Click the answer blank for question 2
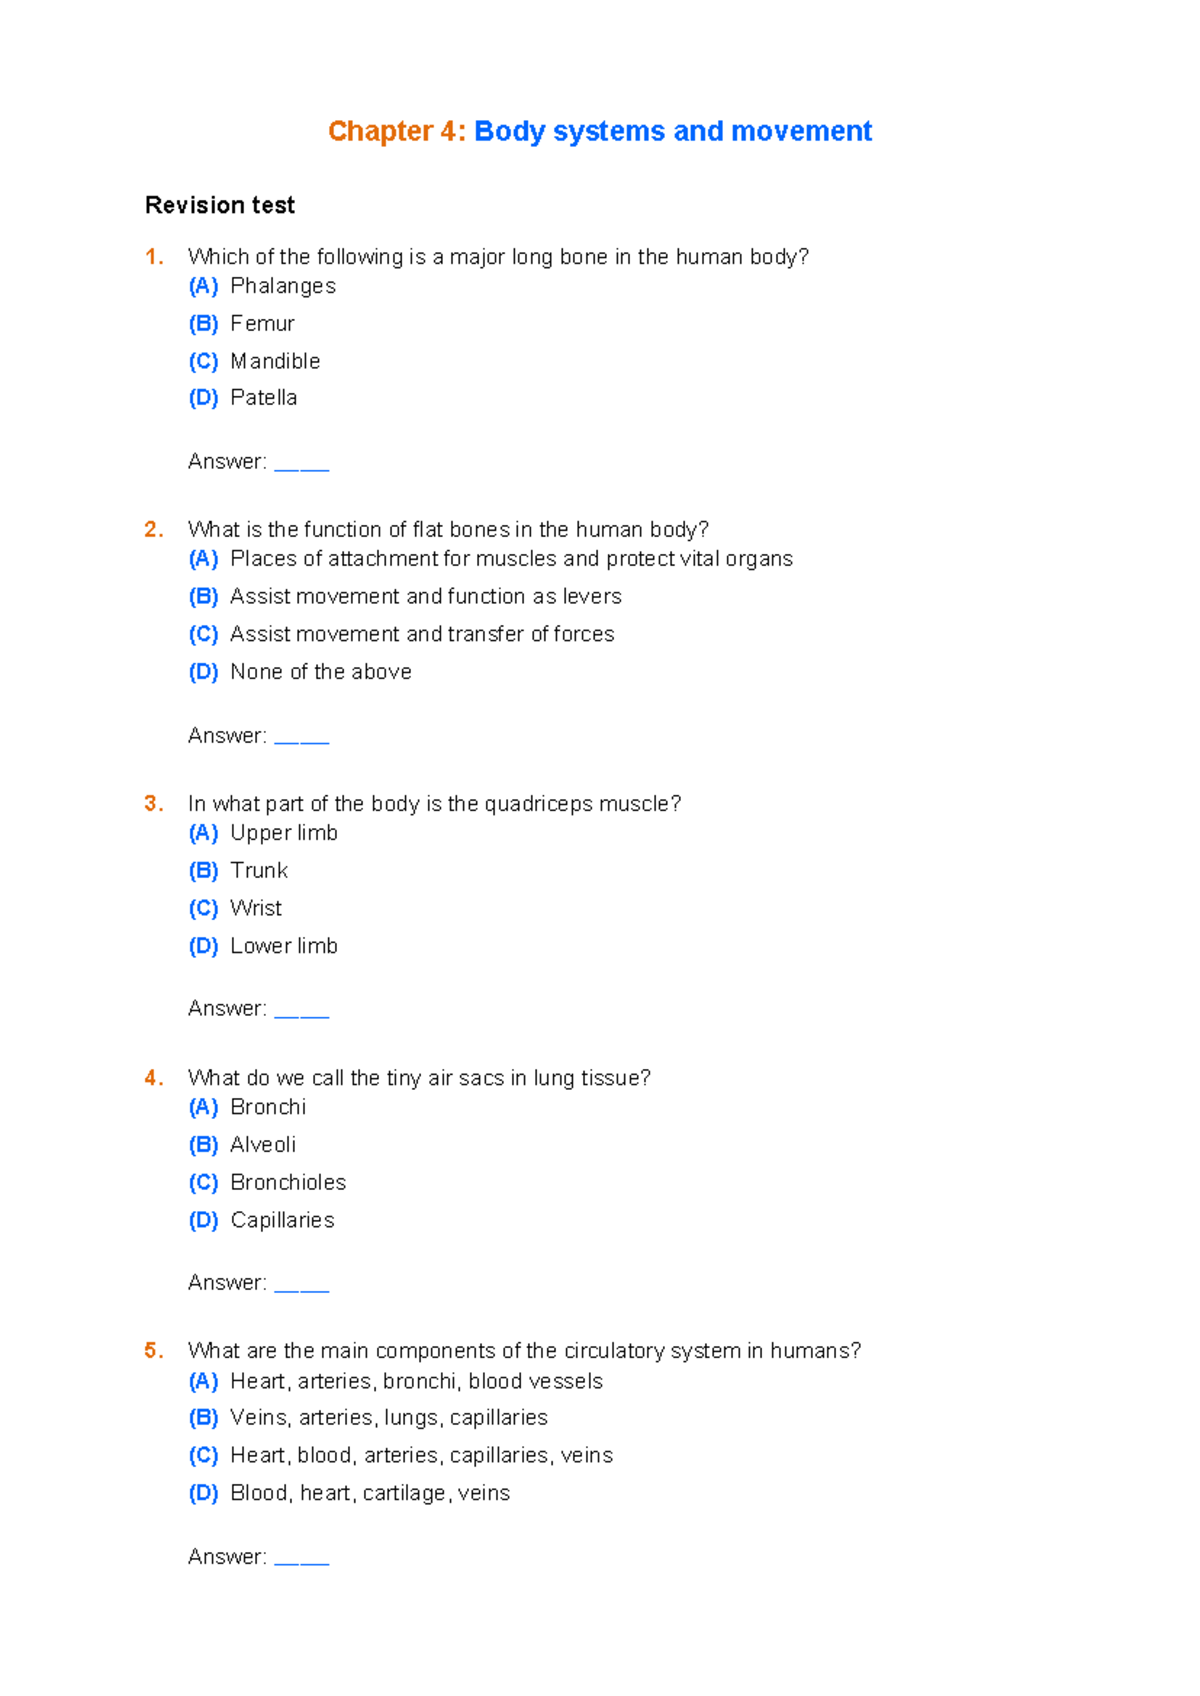Viewport: 1200px width, 1696px height. click(301, 737)
